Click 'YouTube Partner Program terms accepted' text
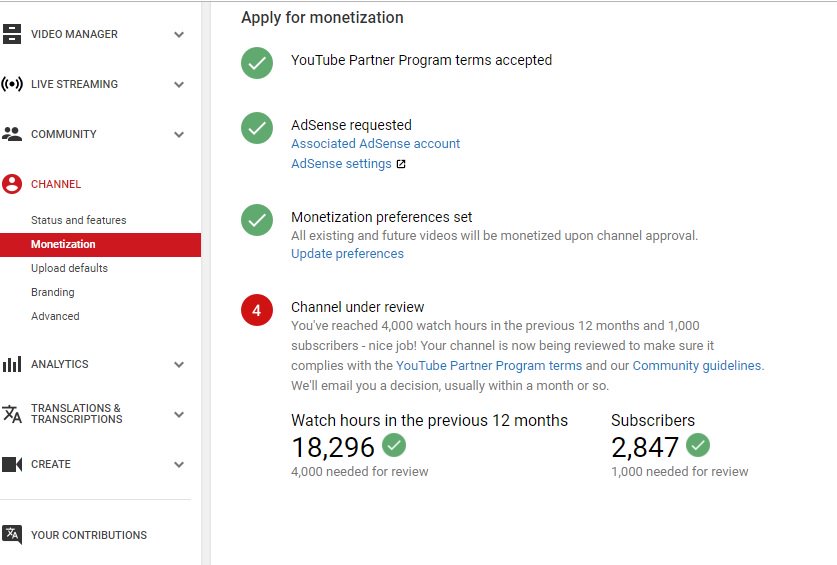This screenshot has height=565, width=837. (x=421, y=60)
